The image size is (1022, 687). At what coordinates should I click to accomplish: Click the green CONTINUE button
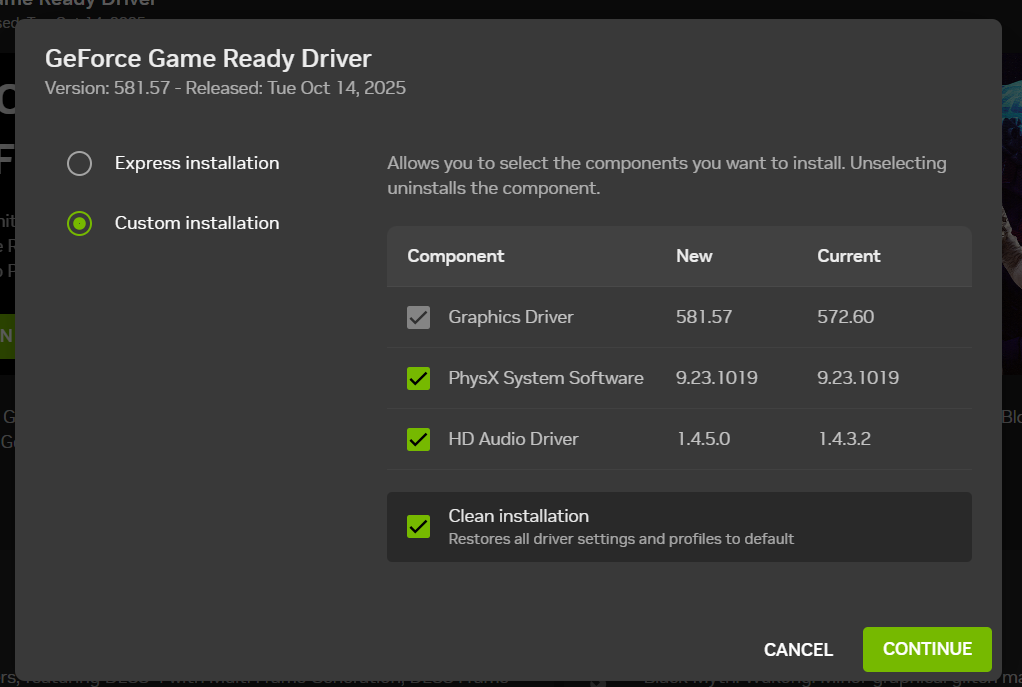[x=927, y=649]
